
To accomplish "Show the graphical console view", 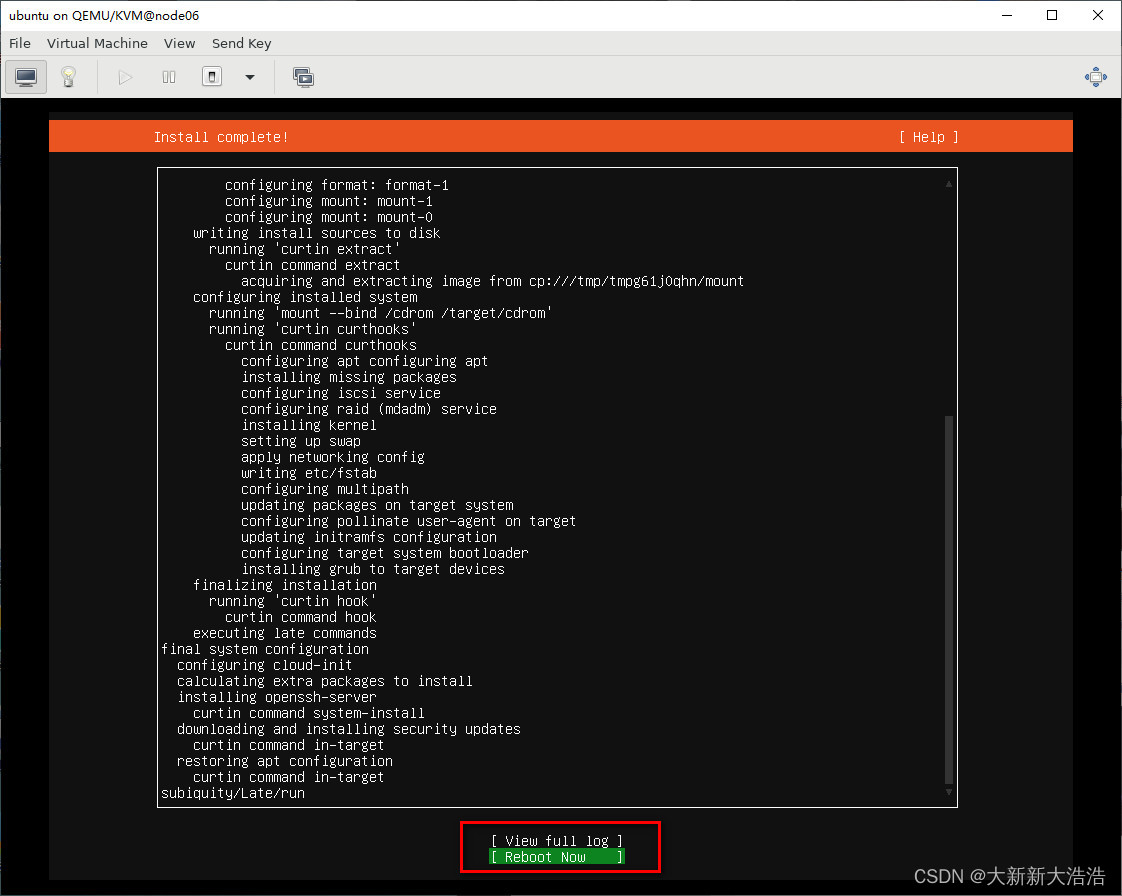I will [26, 77].
